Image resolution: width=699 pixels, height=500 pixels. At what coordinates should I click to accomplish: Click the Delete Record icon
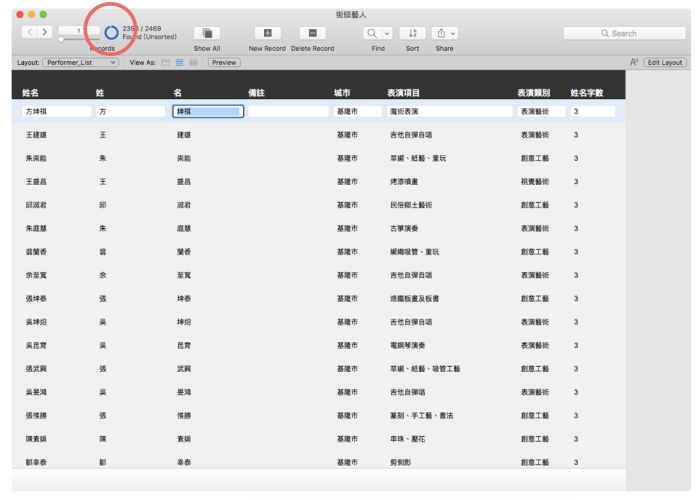(312, 33)
